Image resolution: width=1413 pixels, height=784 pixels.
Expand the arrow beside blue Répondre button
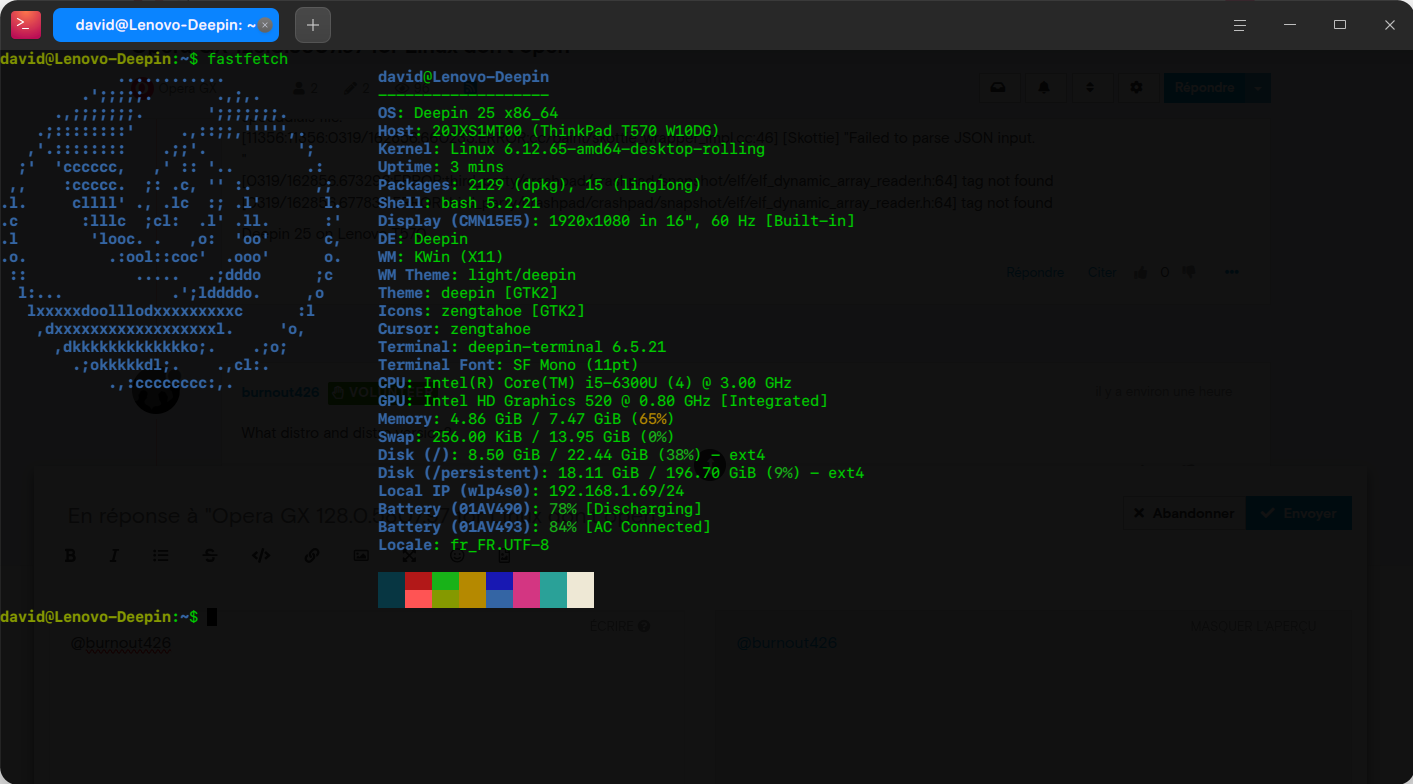1259,88
